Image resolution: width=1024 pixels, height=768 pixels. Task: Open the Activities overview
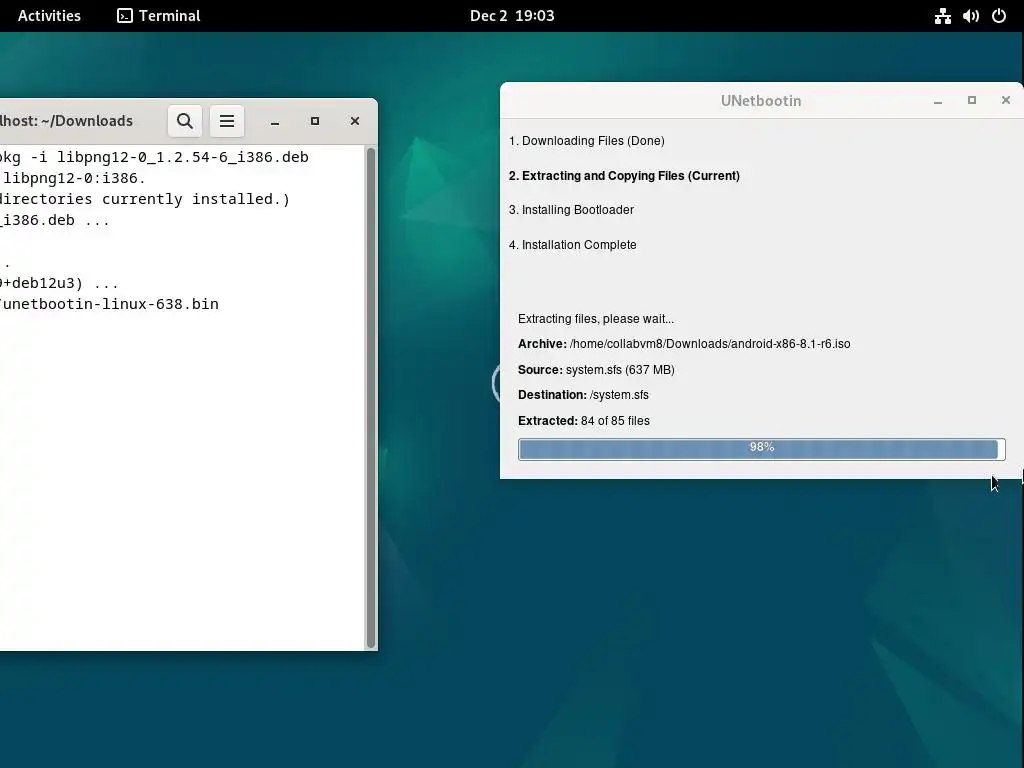point(49,16)
